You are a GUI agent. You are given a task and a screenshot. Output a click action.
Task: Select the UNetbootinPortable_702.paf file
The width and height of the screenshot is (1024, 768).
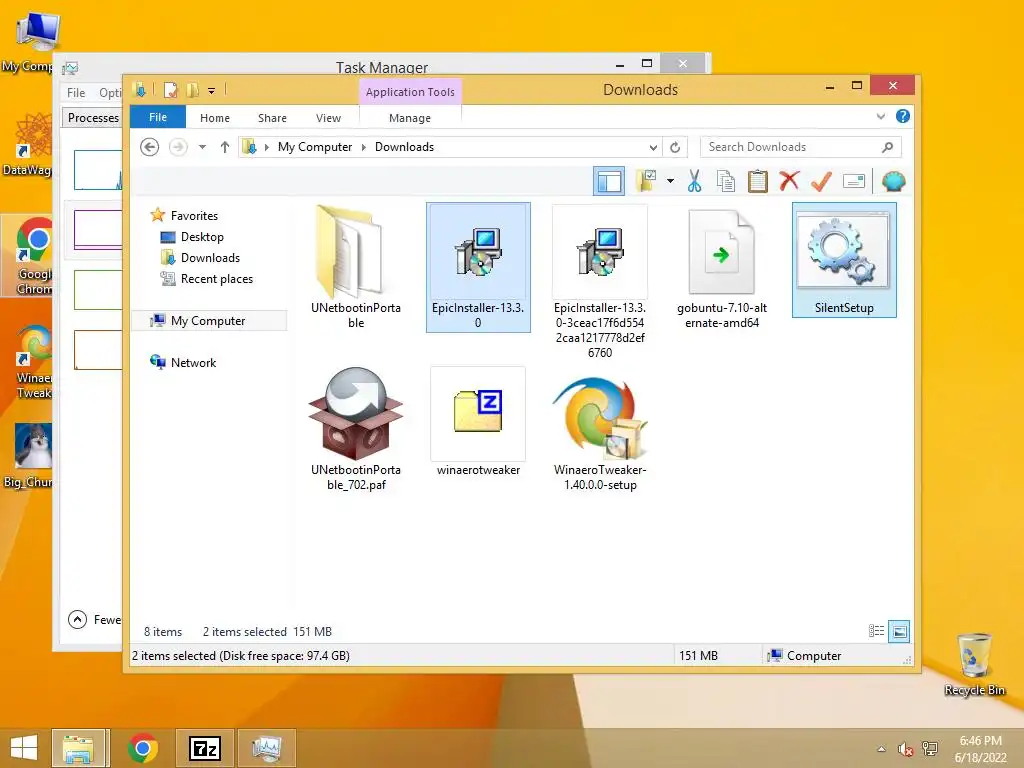(356, 429)
